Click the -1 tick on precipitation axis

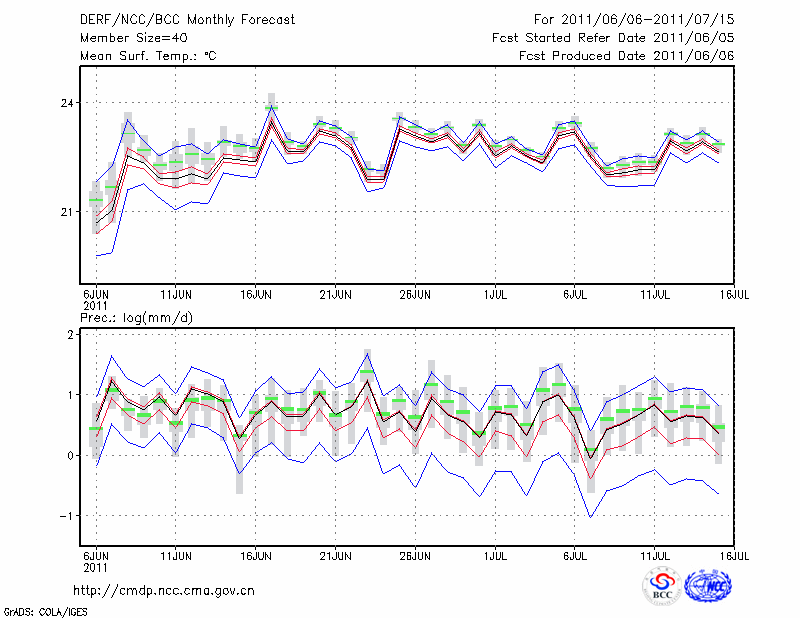[x=67, y=516]
